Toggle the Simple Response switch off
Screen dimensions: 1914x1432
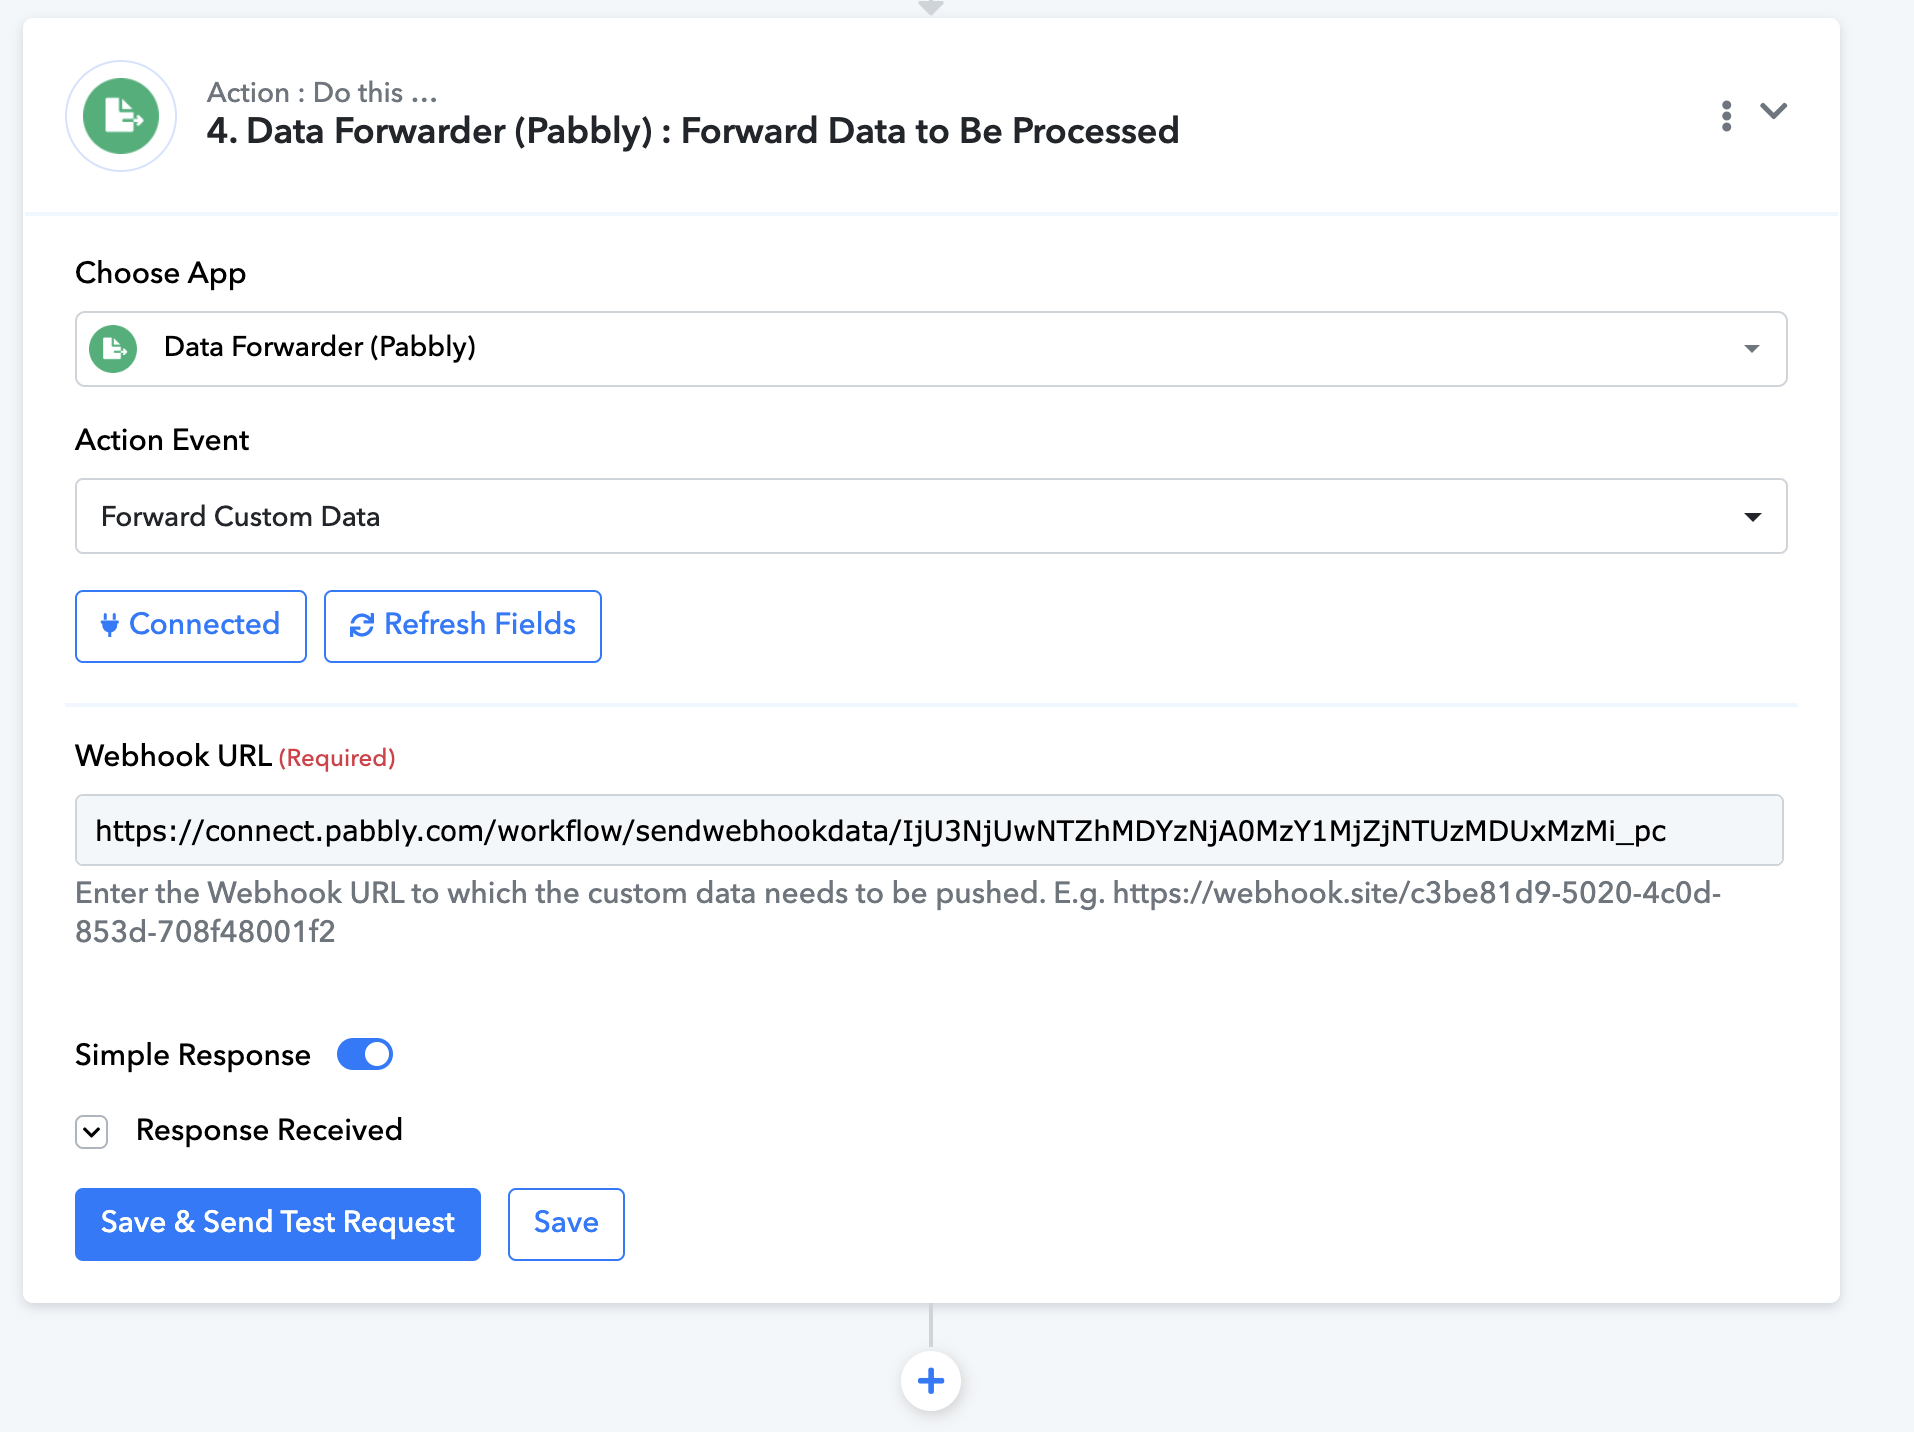pyautogui.click(x=365, y=1054)
